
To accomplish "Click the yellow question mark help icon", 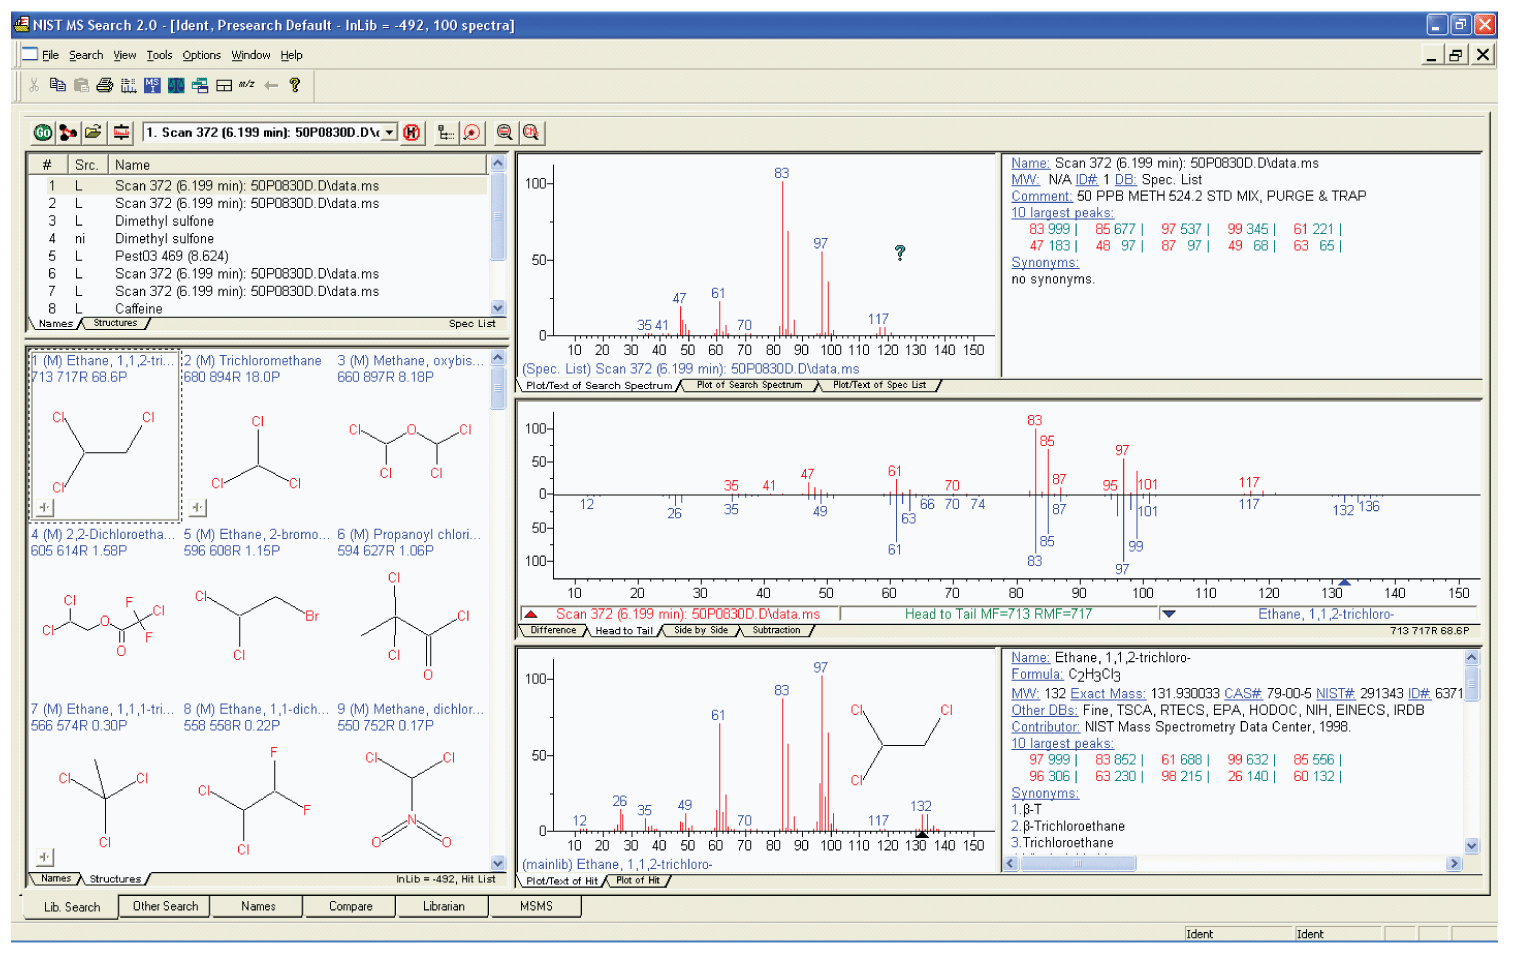I will (x=295, y=86).
